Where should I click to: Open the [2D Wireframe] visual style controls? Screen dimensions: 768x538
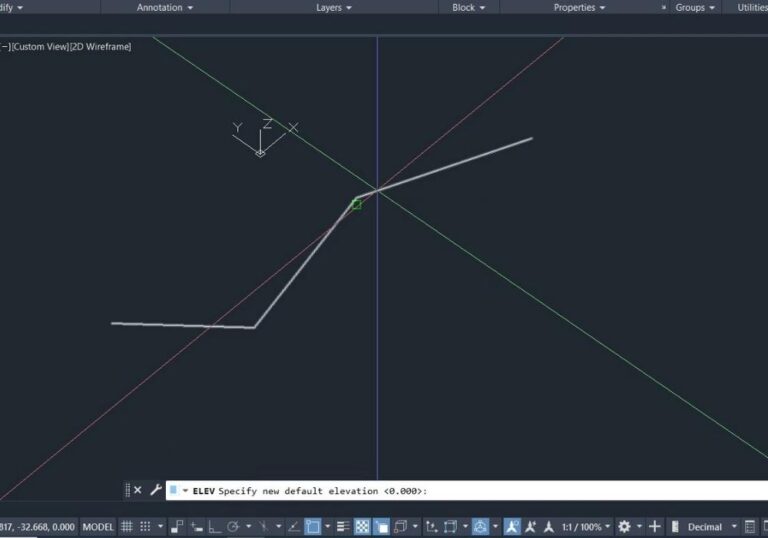(100, 47)
